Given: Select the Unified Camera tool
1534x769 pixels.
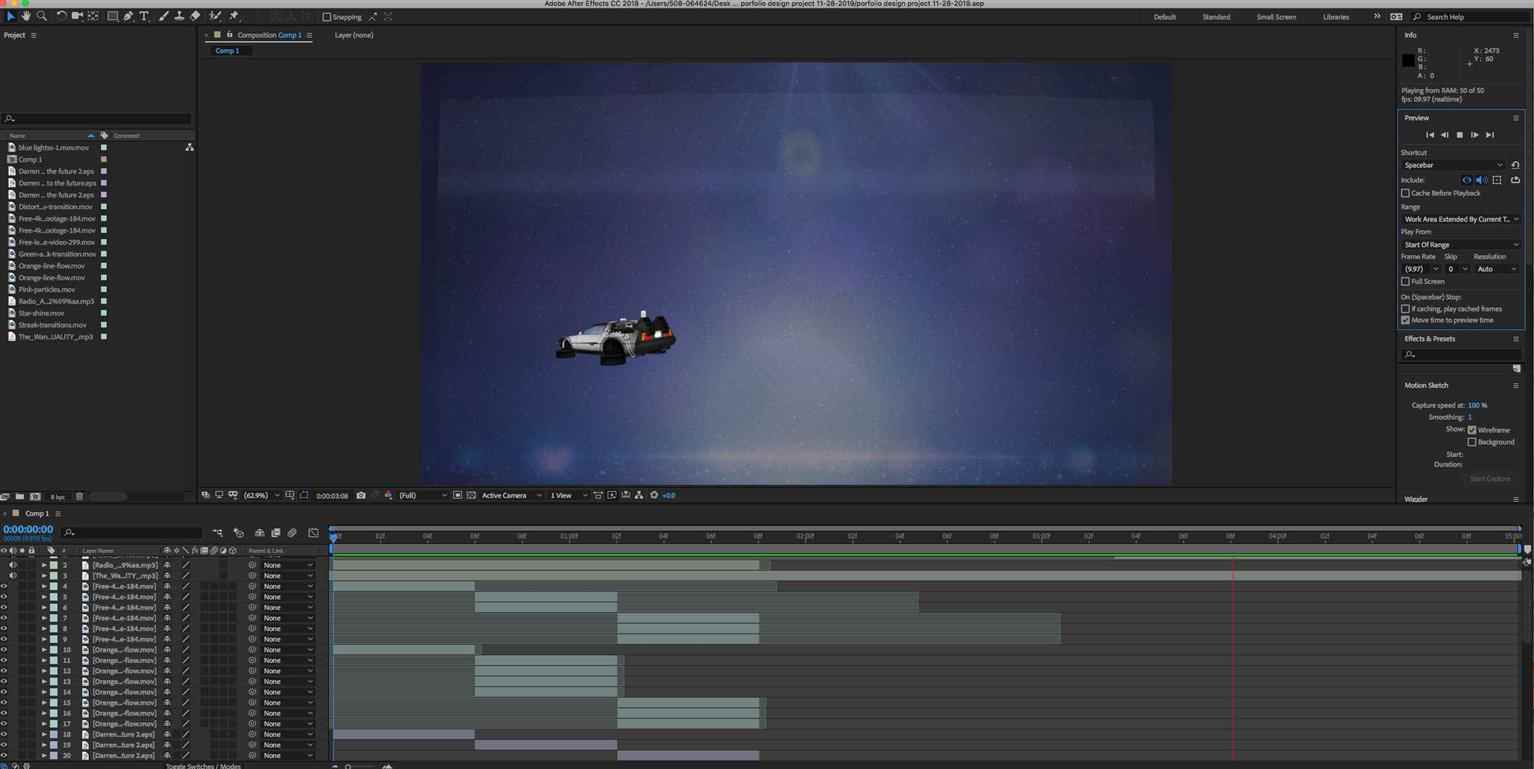Looking at the screenshot, I should [x=77, y=16].
